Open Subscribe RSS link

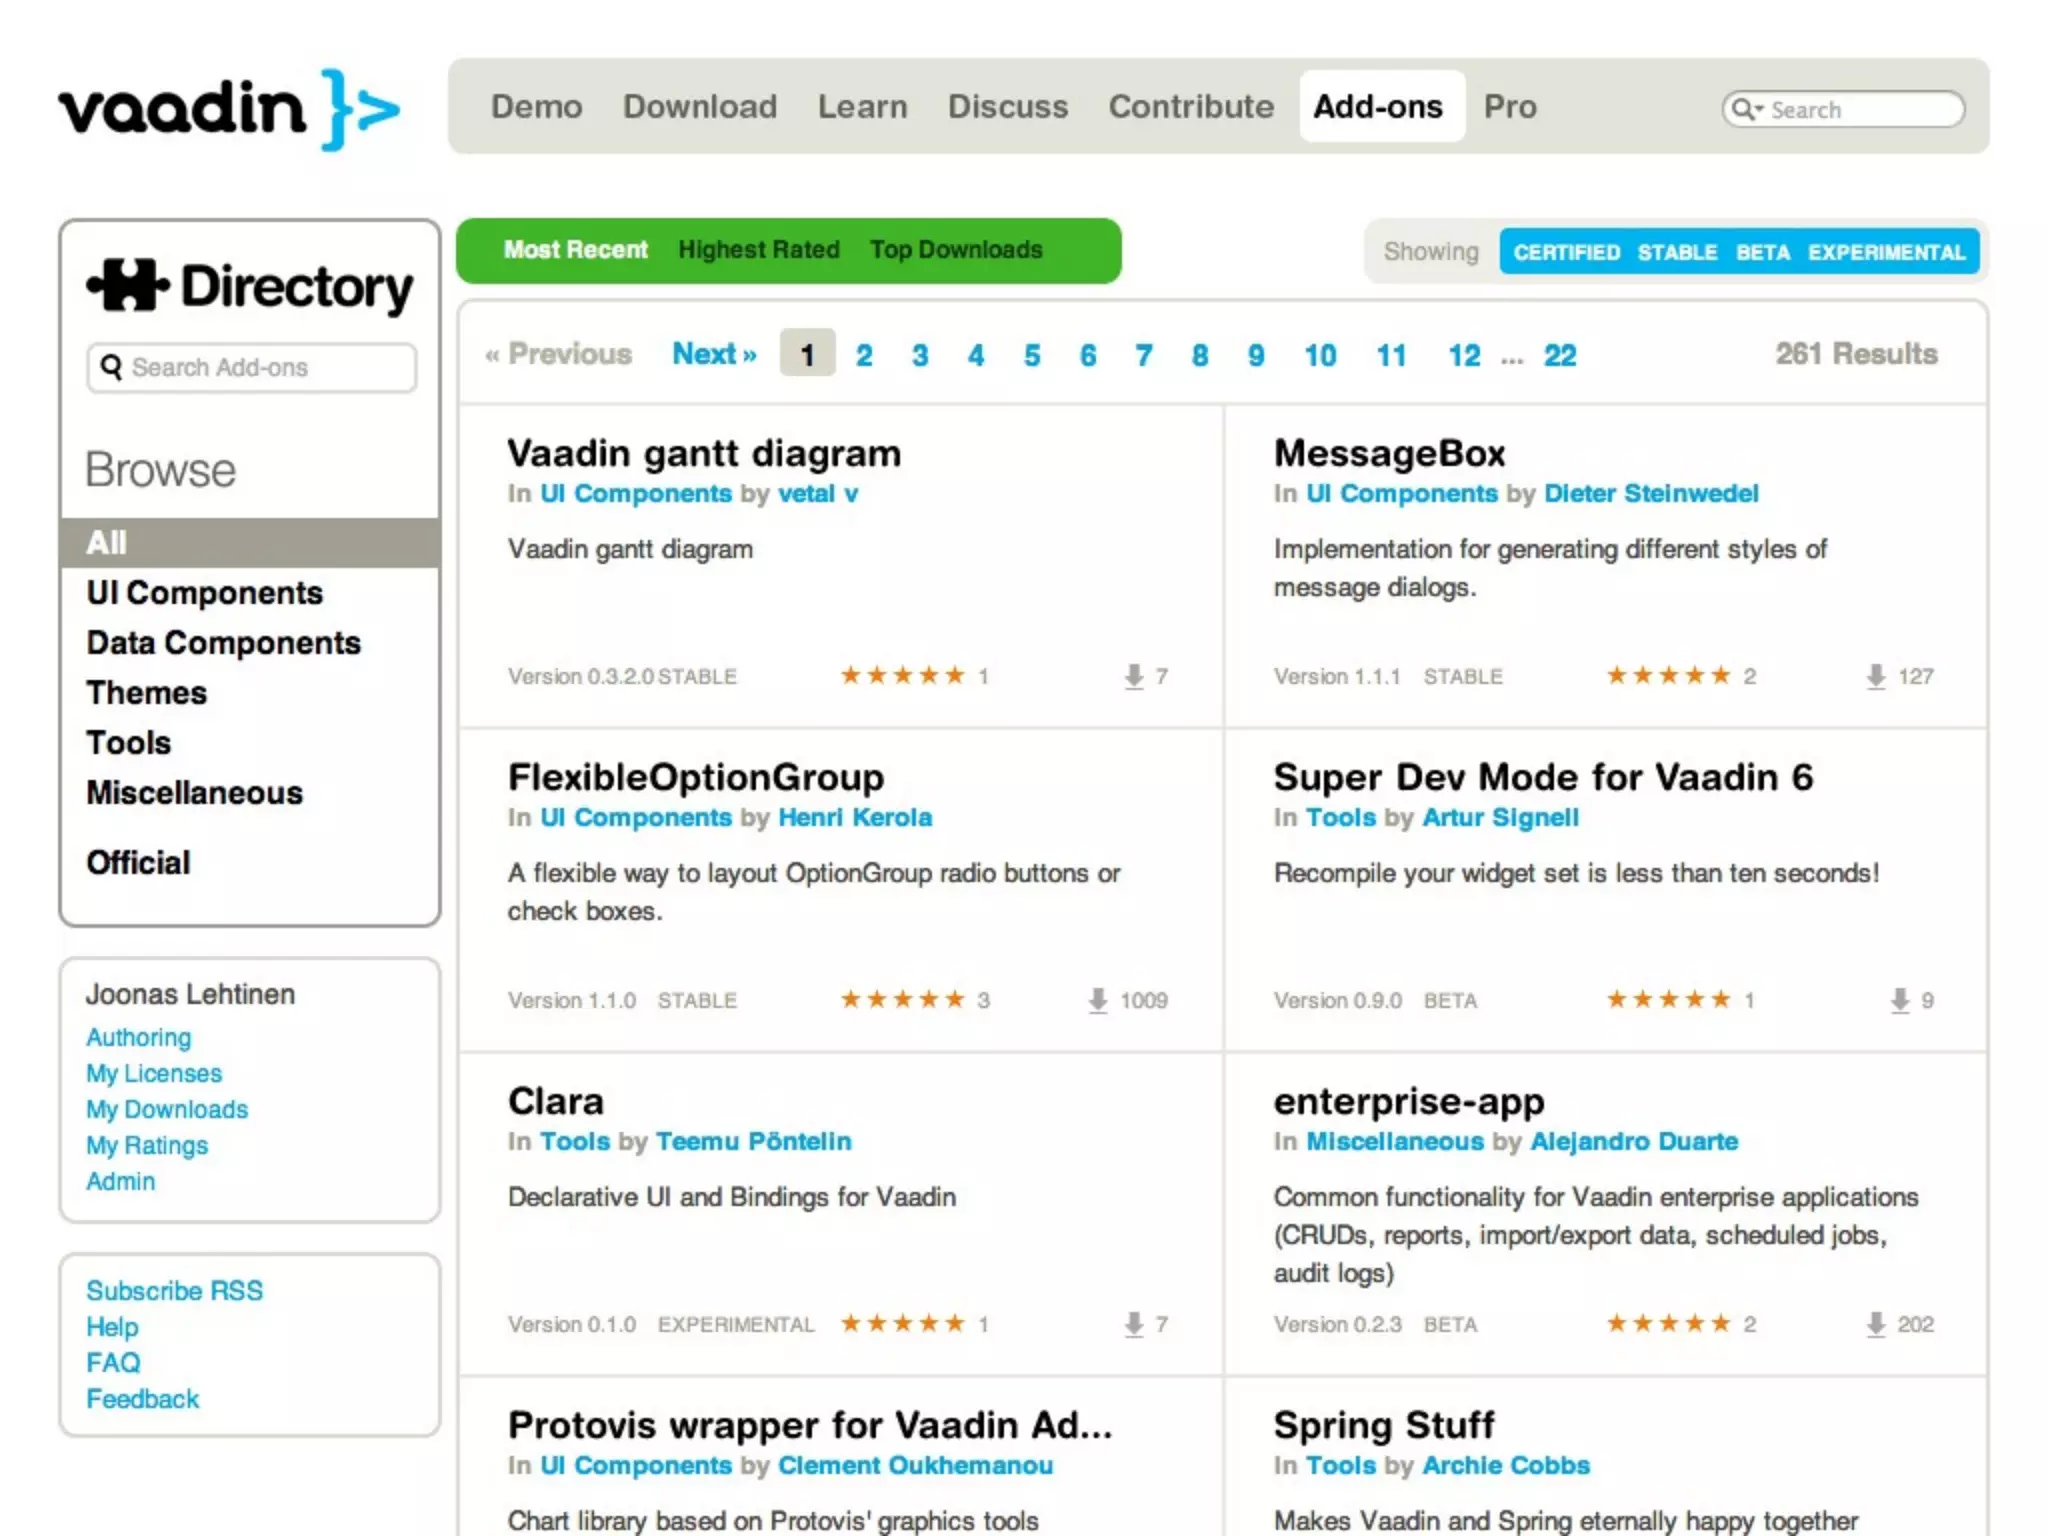tap(174, 1291)
